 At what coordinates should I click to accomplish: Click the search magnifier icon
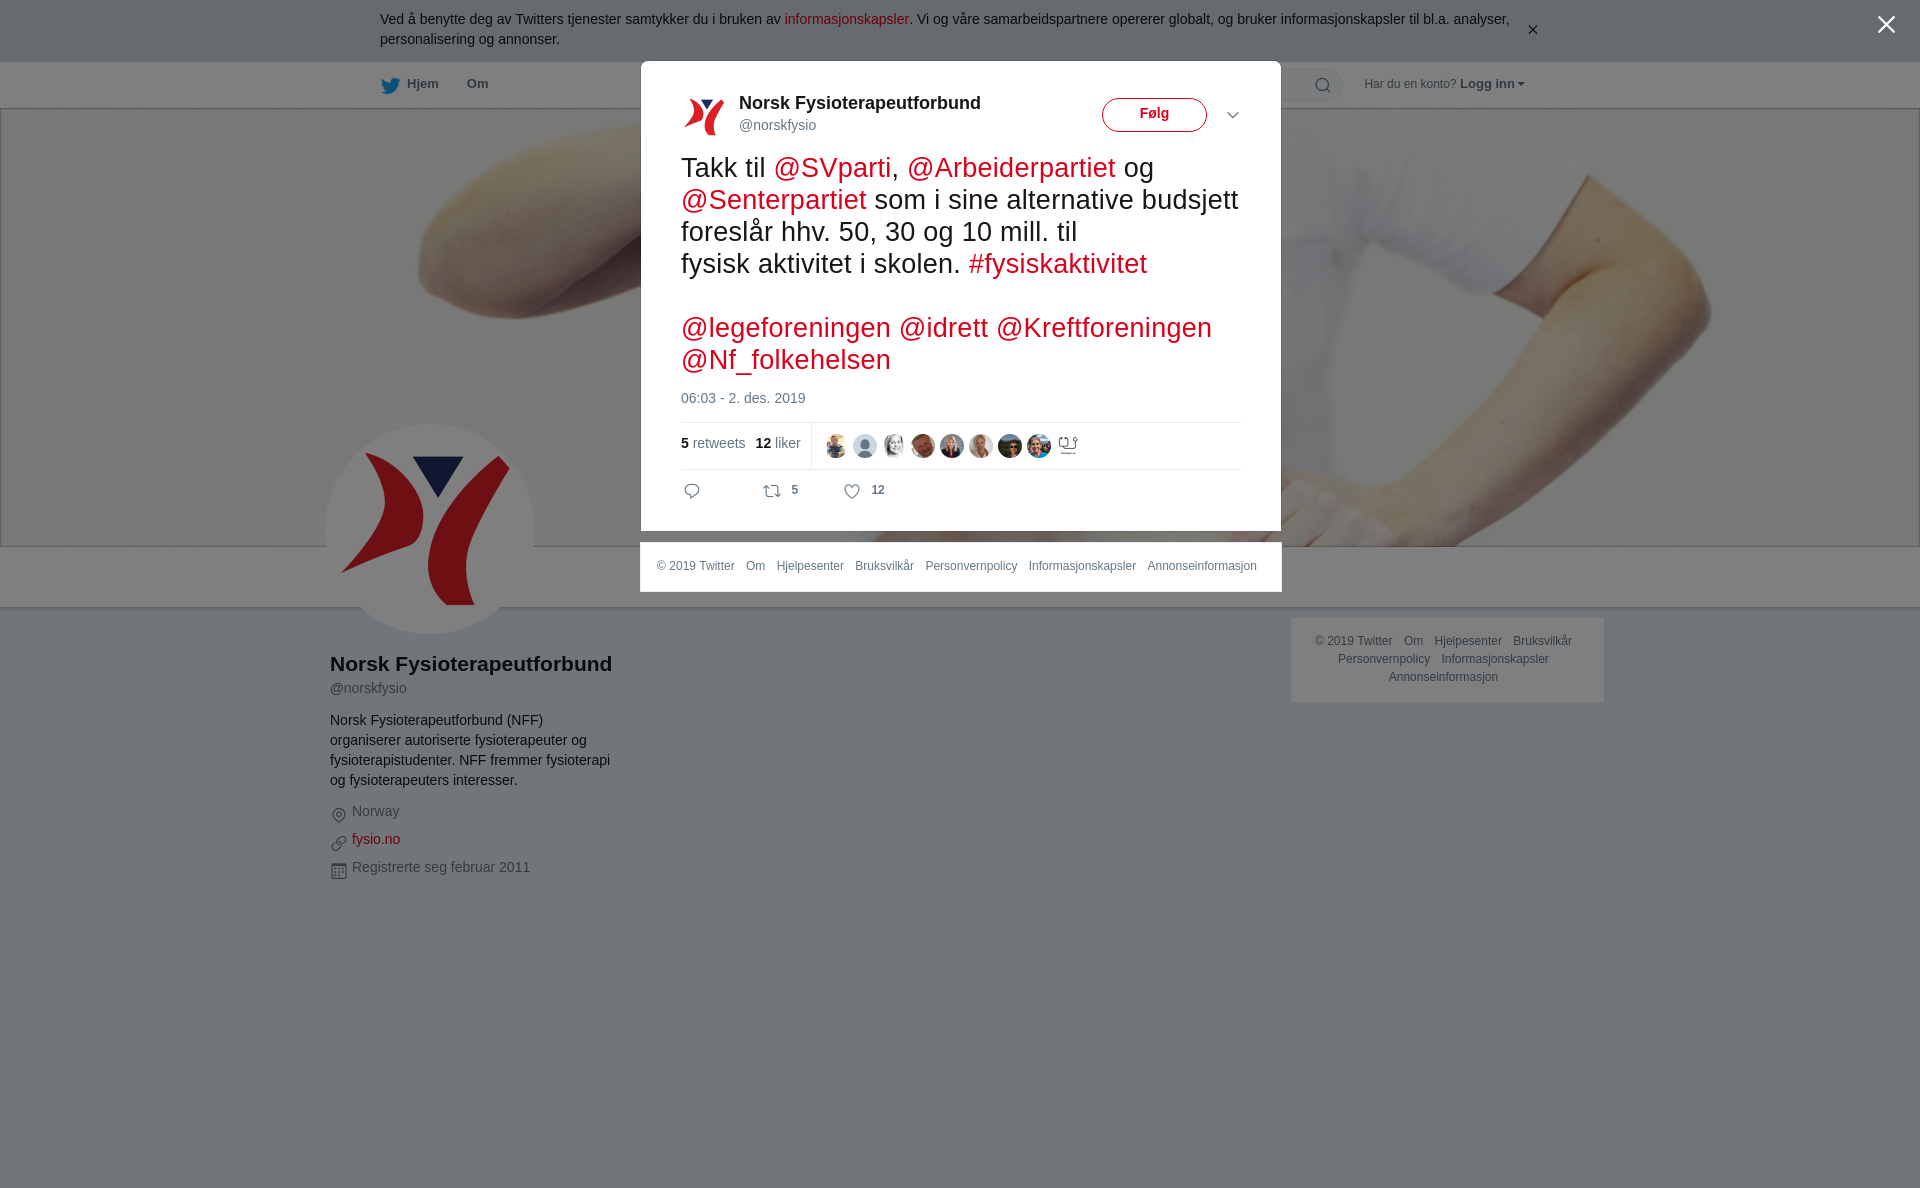tap(1323, 85)
